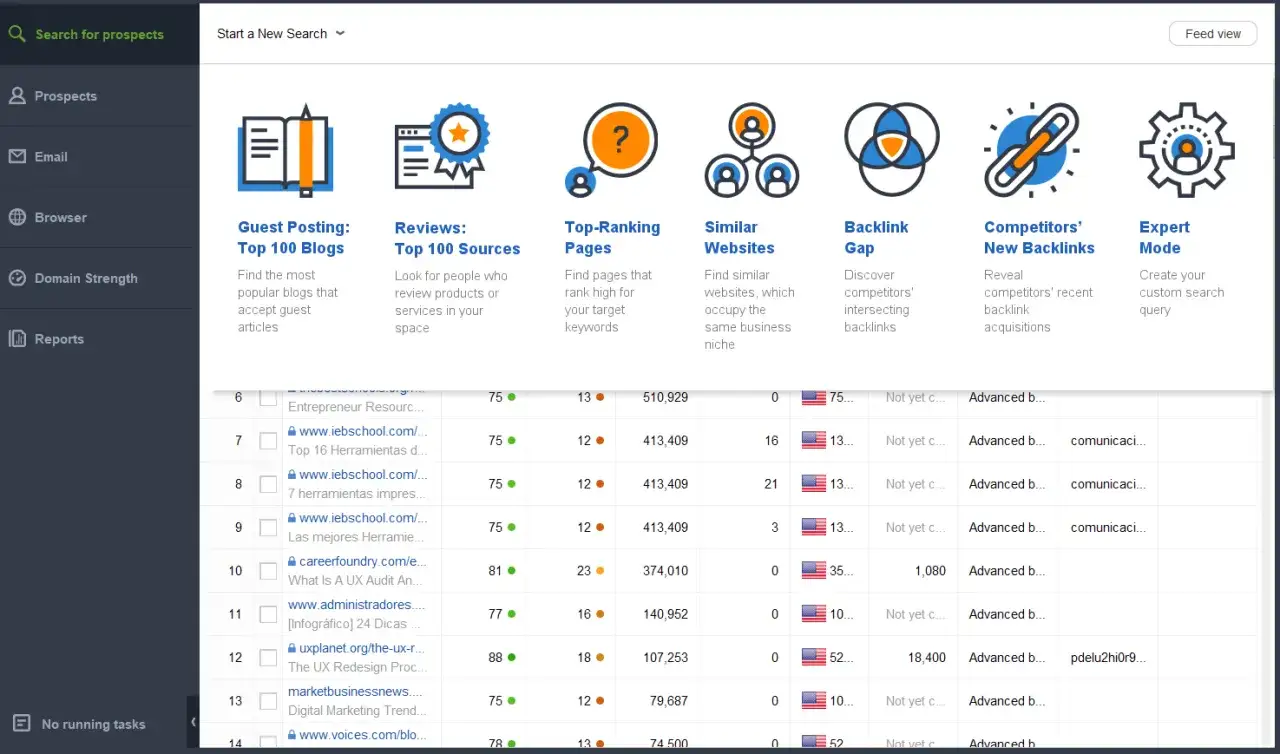Click the Email envelope icon in sidebar

pos(17,157)
